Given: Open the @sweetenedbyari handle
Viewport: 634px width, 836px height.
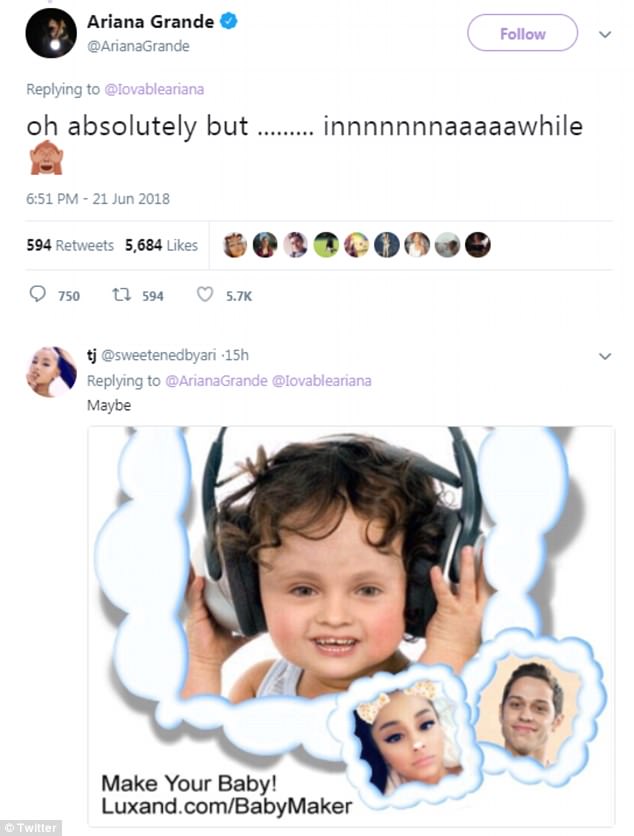Looking at the screenshot, I should pyautogui.click(x=159, y=356).
